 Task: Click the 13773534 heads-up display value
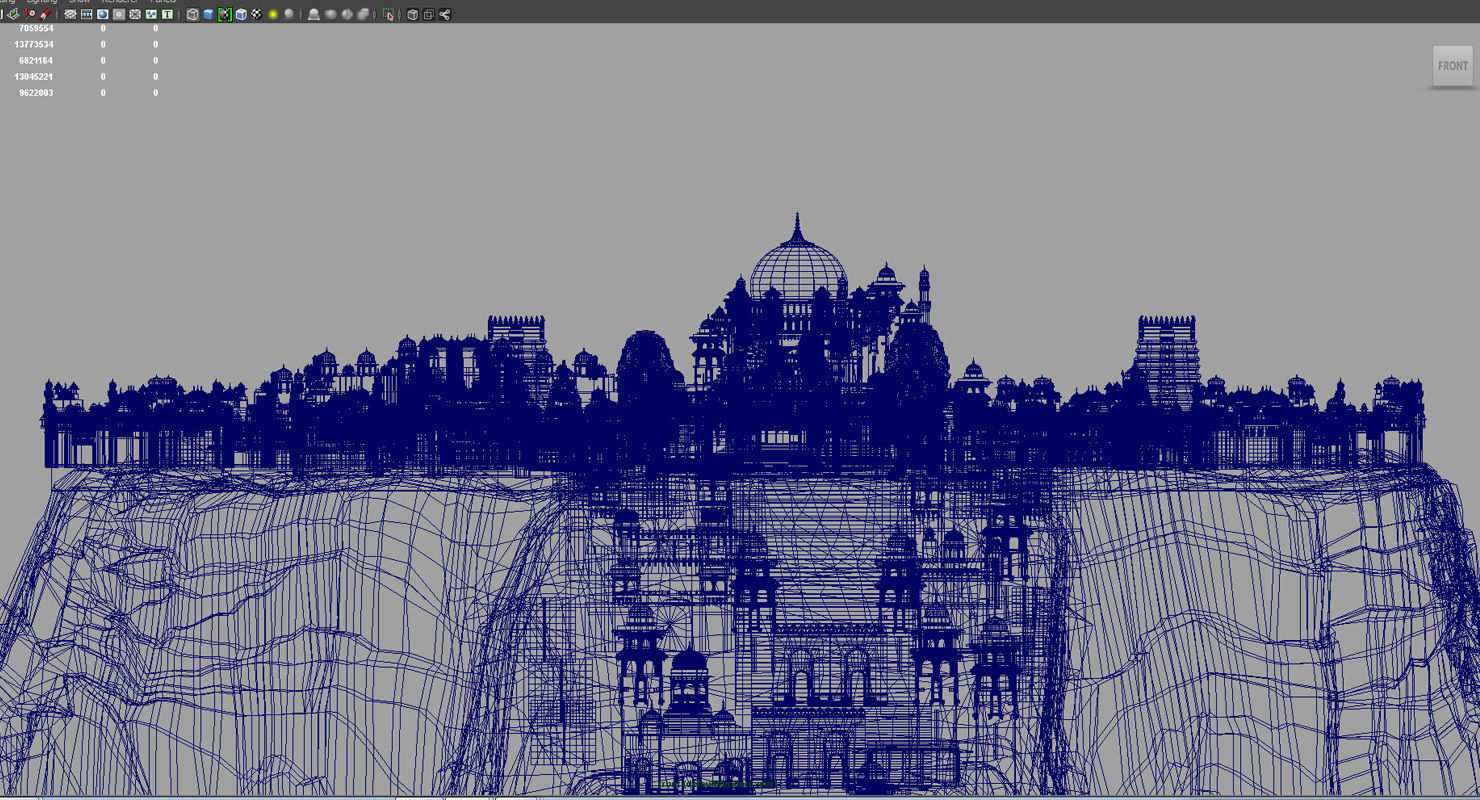[34, 45]
